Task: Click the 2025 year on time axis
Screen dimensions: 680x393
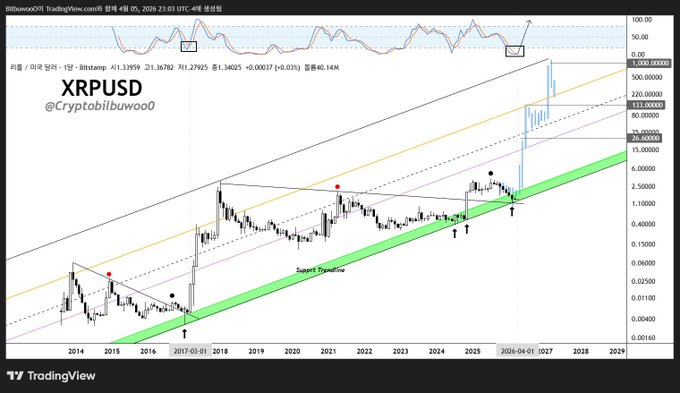Action: (x=473, y=351)
